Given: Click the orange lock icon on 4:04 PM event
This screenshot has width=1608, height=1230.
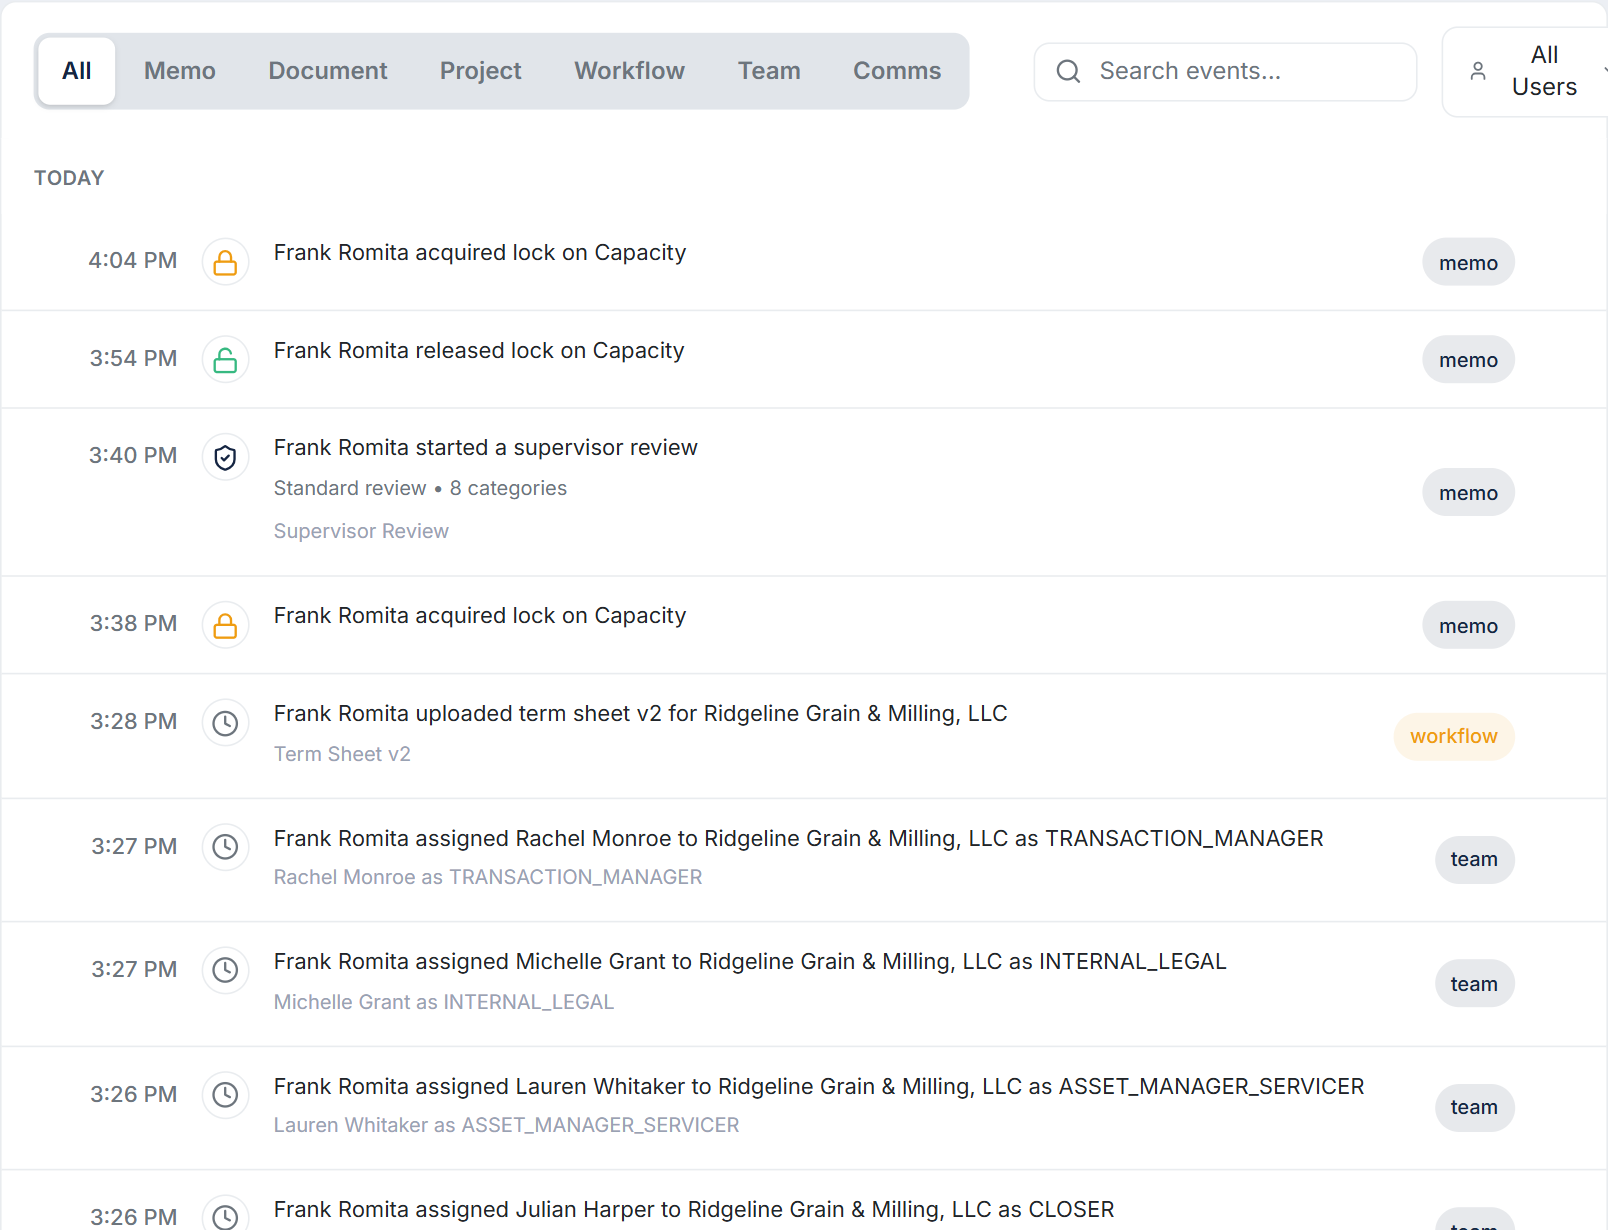Looking at the screenshot, I should (225, 262).
